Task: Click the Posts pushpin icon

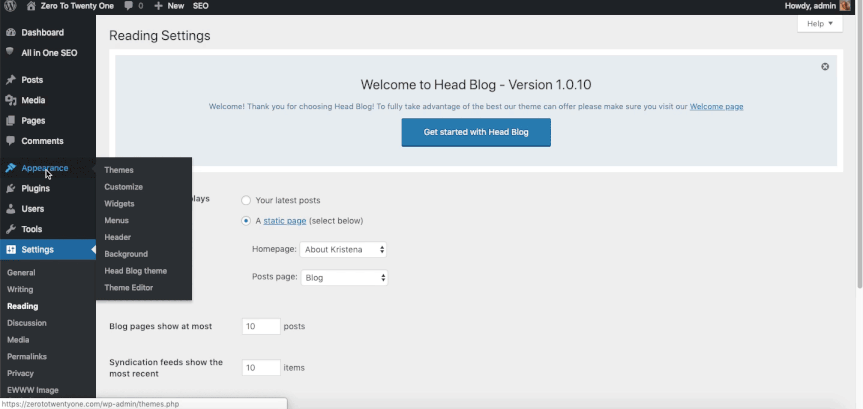Action: click(x=10, y=80)
